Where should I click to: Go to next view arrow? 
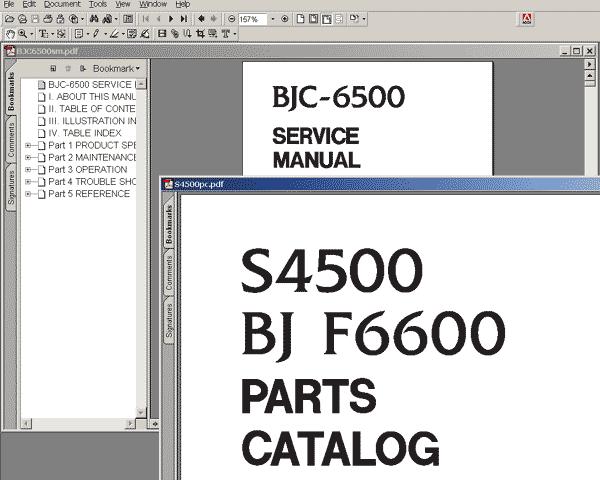[x=214, y=19]
